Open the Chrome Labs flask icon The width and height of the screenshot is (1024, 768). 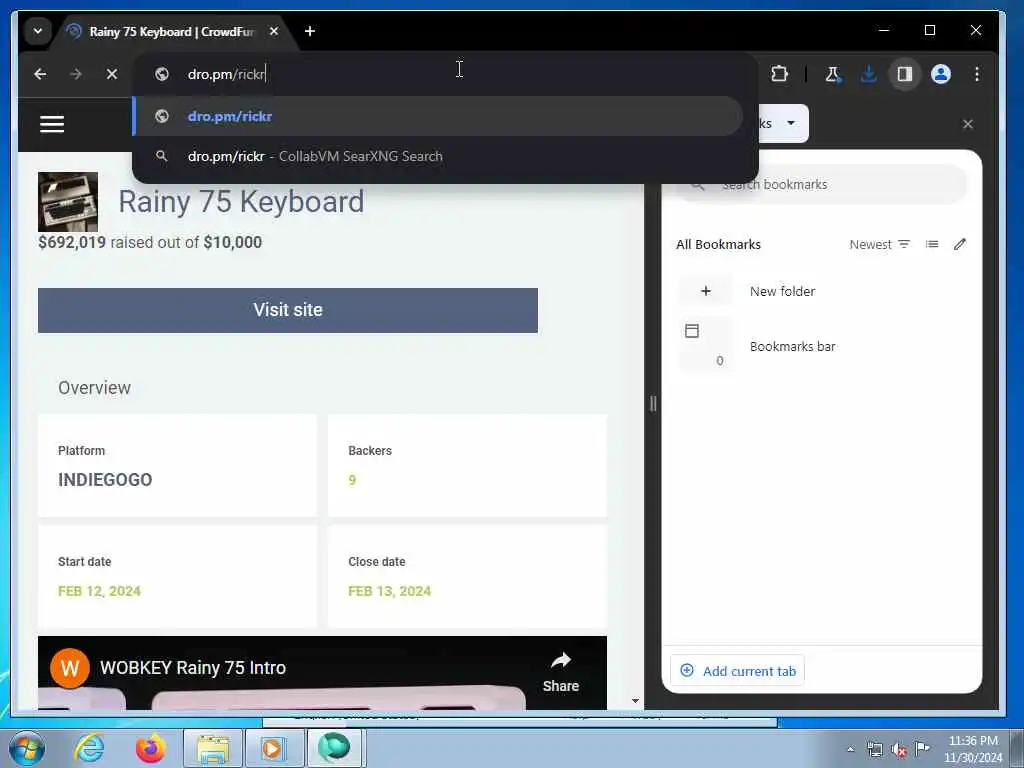point(833,74)
